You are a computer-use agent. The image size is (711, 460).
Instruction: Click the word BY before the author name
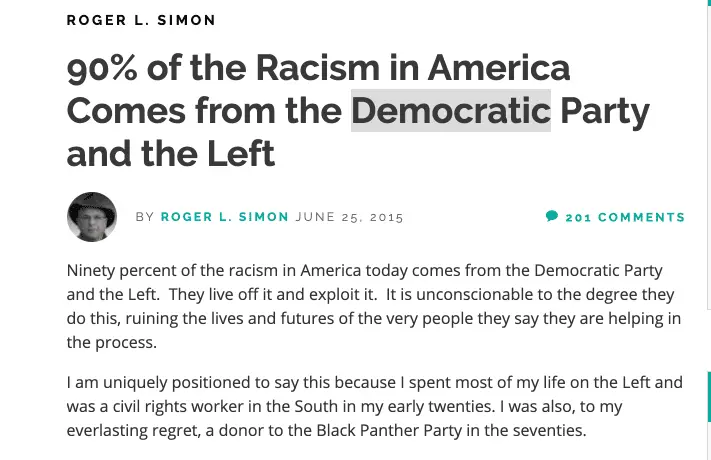(x=145, y=217)
